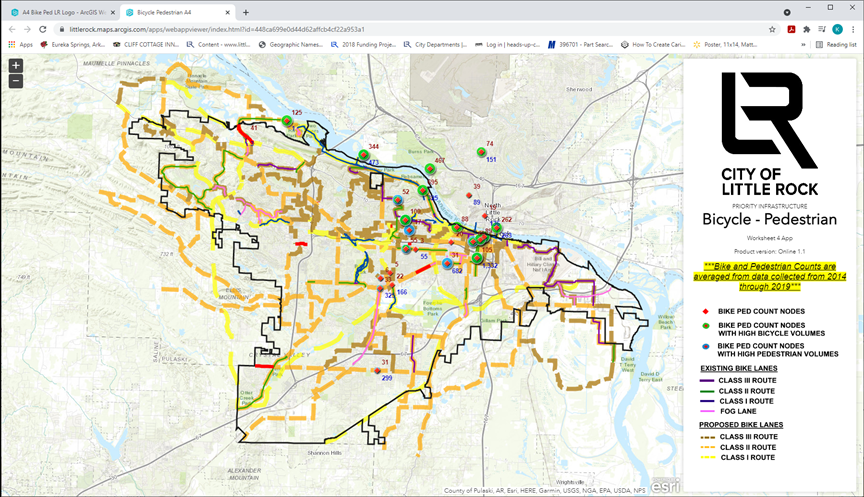Screen dimensions: 864x497
Task: Open the Geographic Names bookmark
Action: pyautogui.click(x=288, y=45)
